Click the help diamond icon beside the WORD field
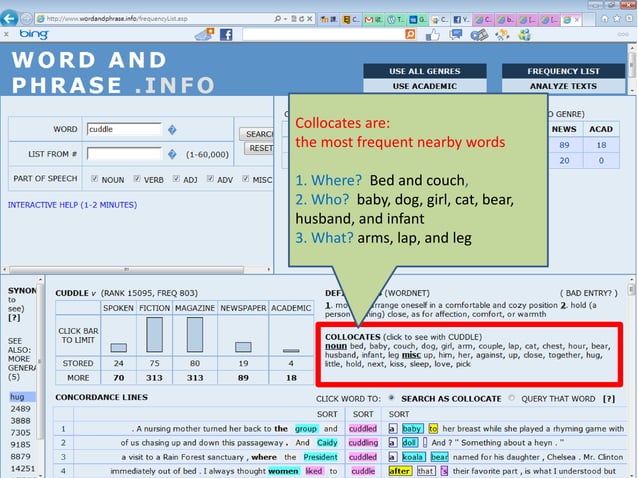This screenshot has width=638, height=478. (x=173, y=130)
